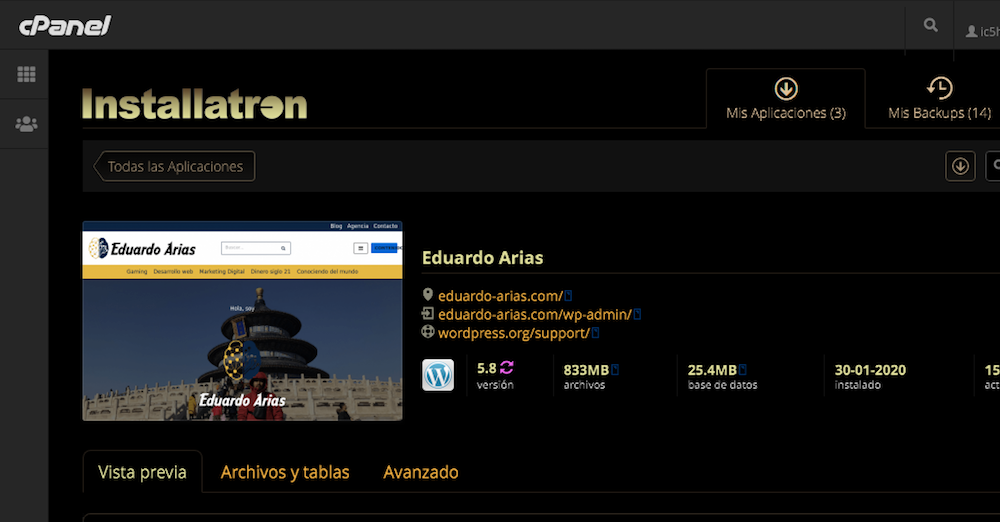1000x522 pixels.
Task: Open the apps grid sidebar icon
Action: [x=26, y=74]
